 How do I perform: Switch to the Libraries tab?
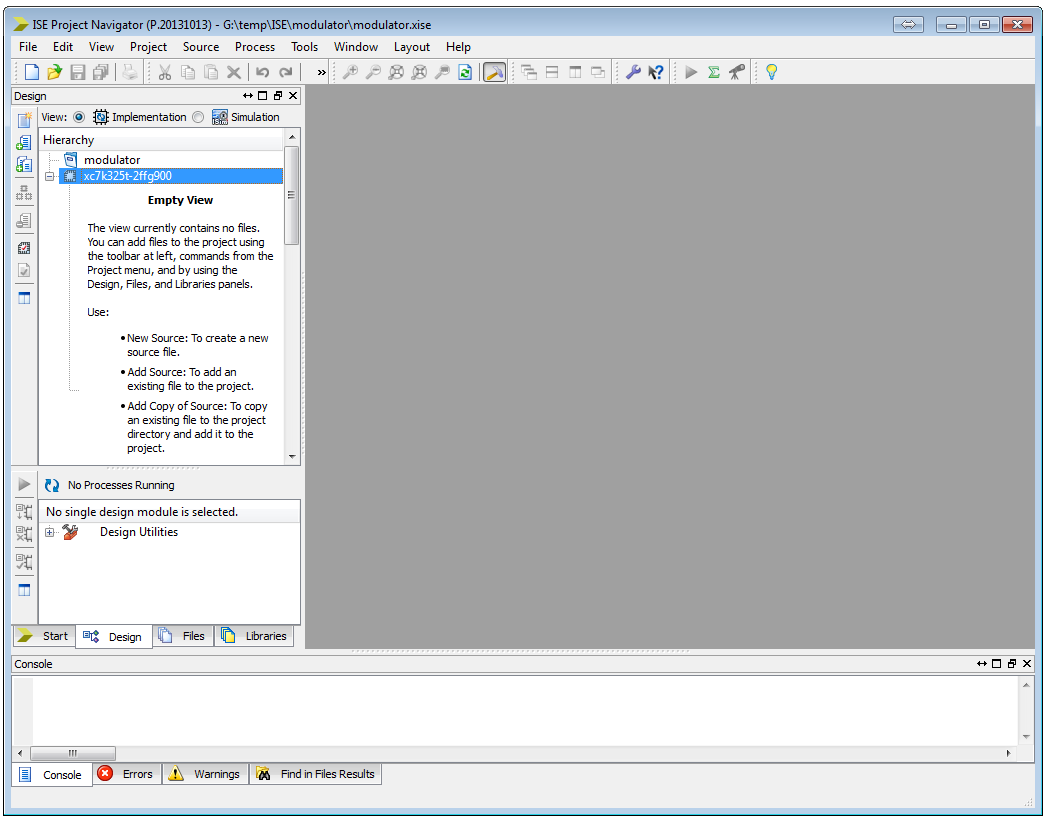[255, 636]
